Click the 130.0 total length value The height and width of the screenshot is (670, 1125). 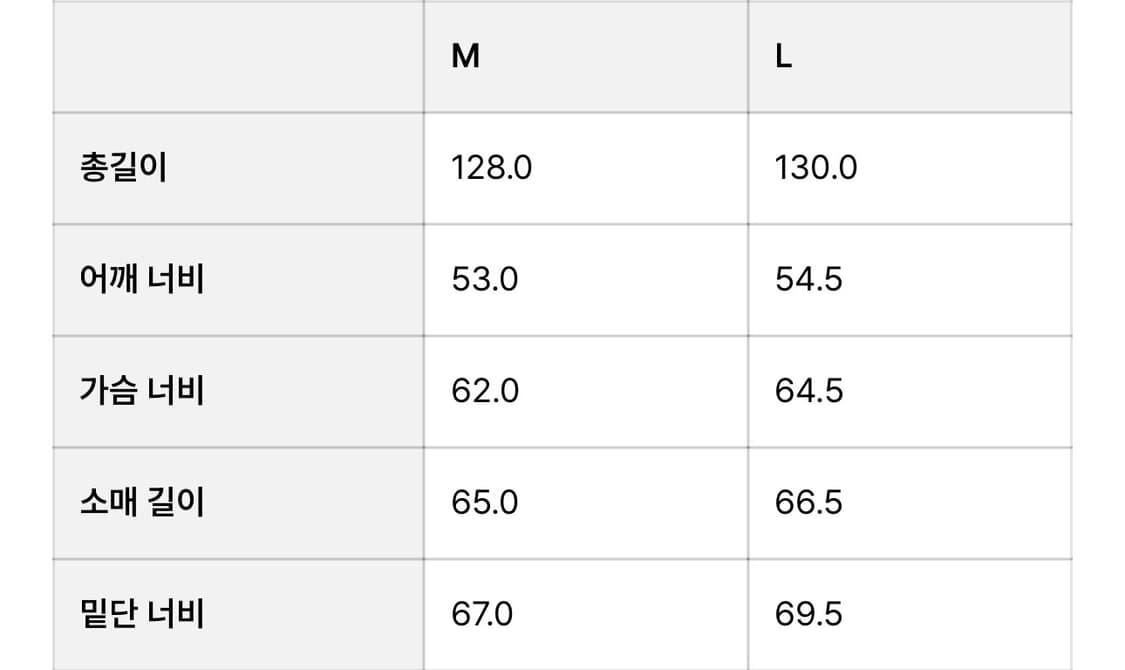(816, 167)
